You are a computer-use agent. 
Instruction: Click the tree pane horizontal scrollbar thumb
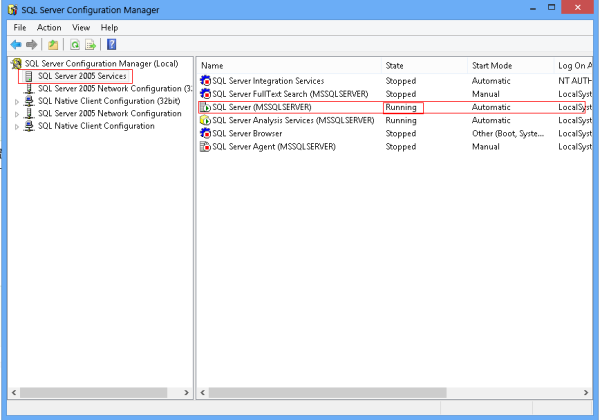[93, 392]
